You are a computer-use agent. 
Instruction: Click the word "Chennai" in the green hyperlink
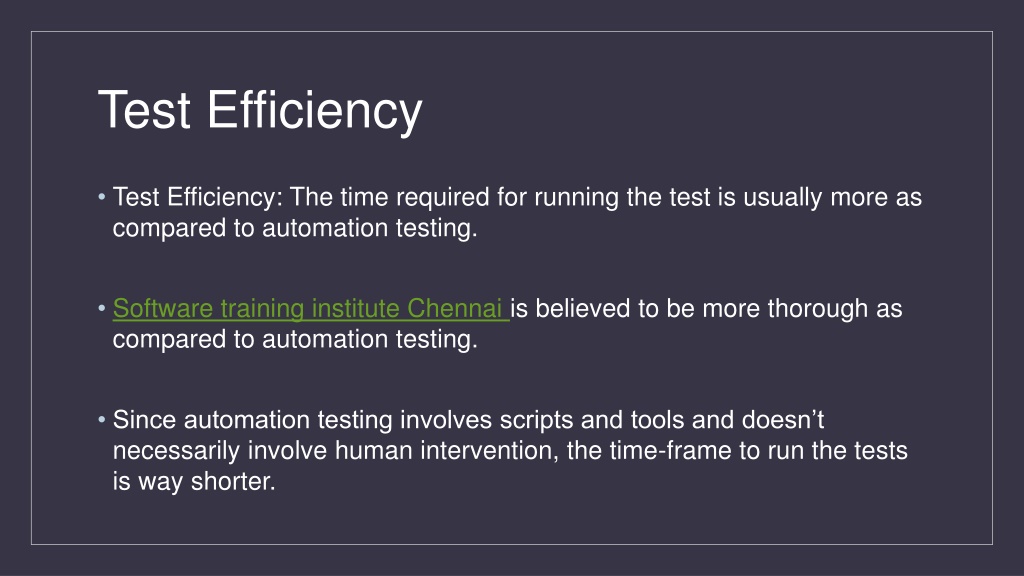(454, 308)
